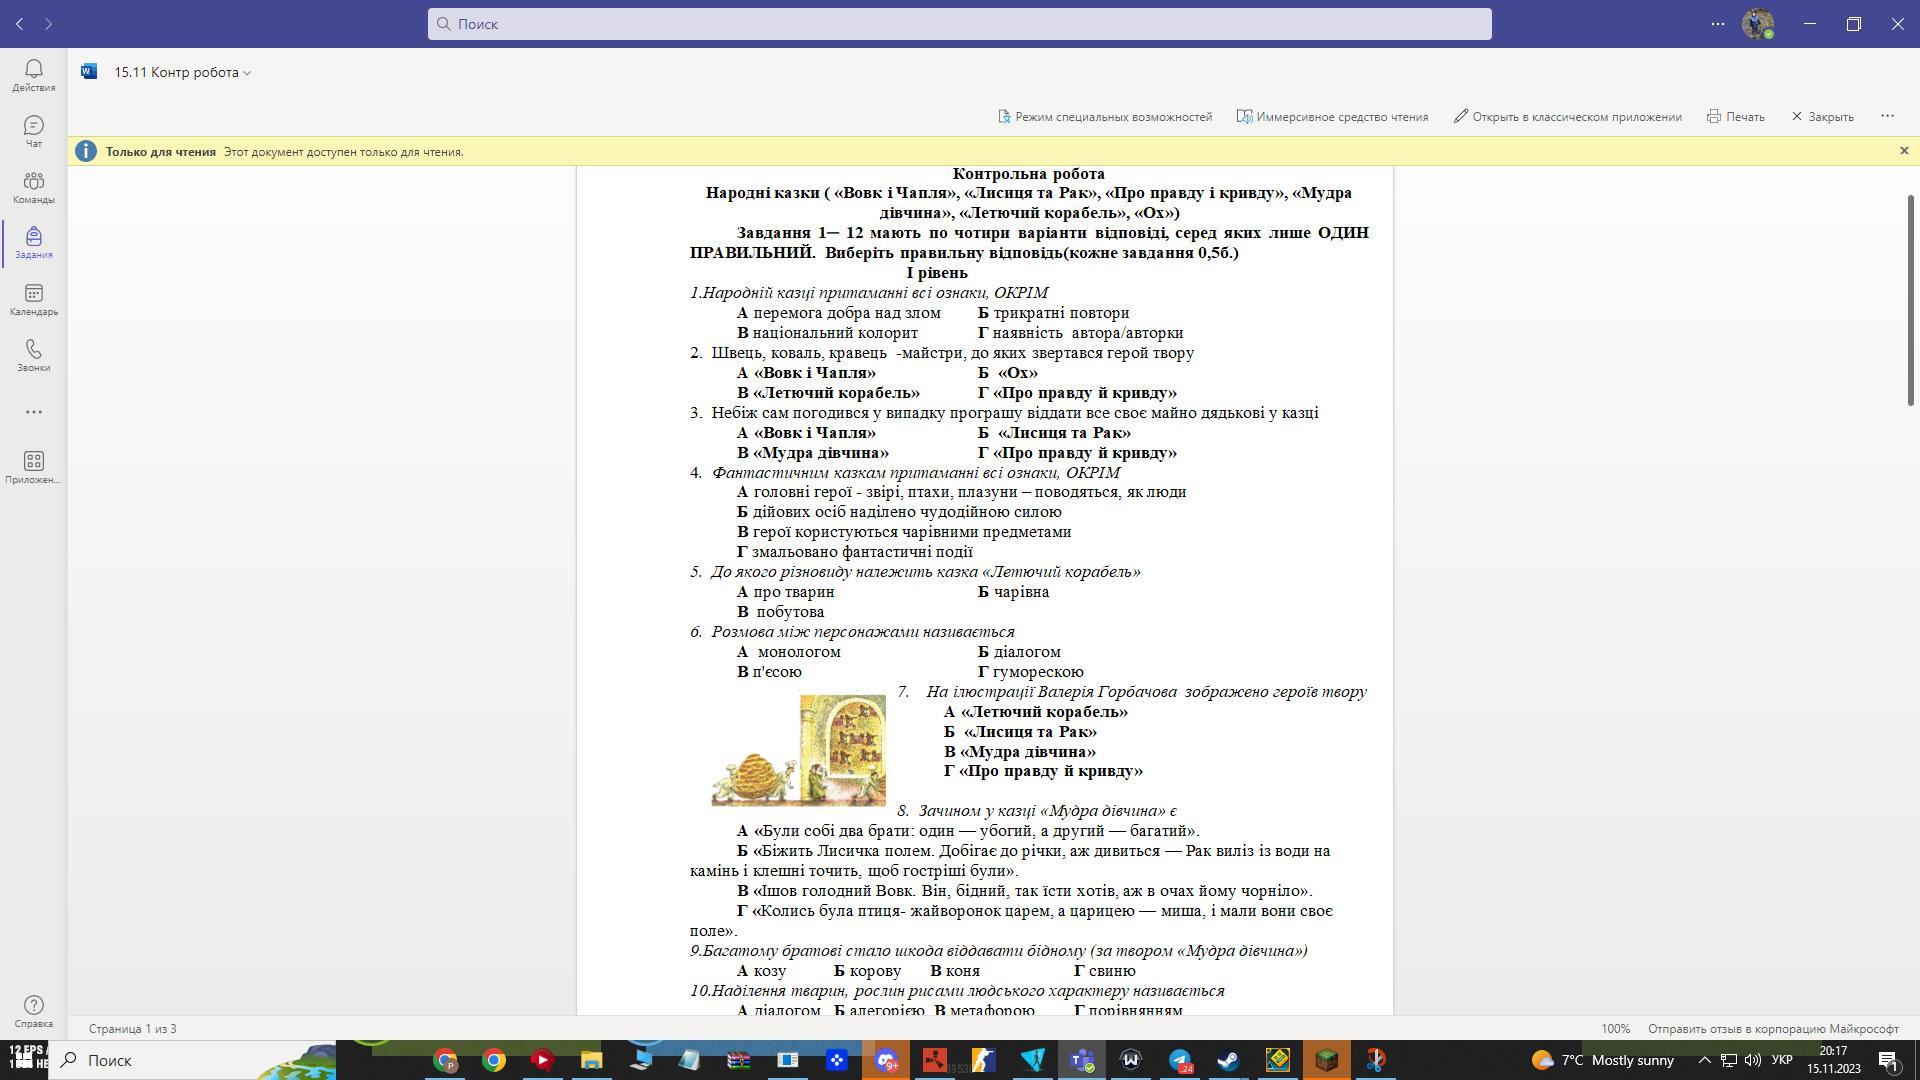Go back with the left arrow
Image resolution: width=1920 pixels, height=1080 pixels.
(19, 24)
